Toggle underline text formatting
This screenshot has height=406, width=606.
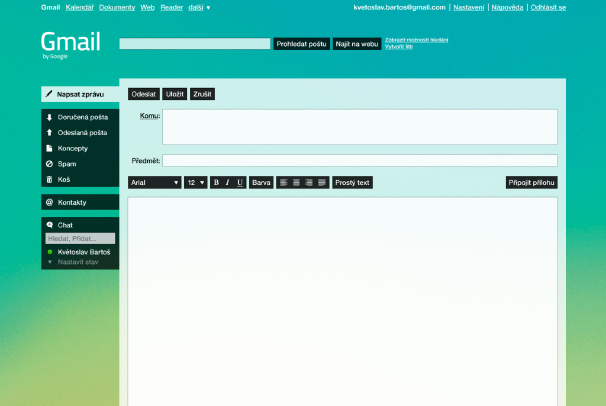pos(240,183)
